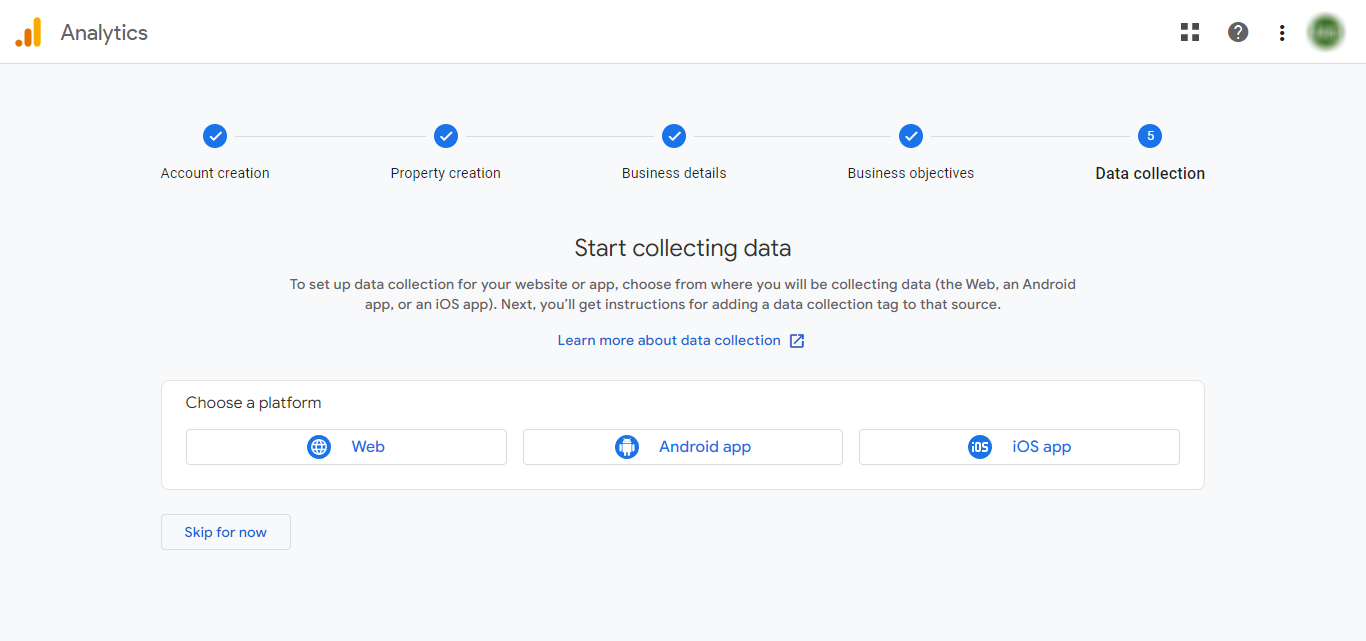Open the Google account profile avatar
The height and width of the screenshot is (641, 1366).
coord(1325,31)
